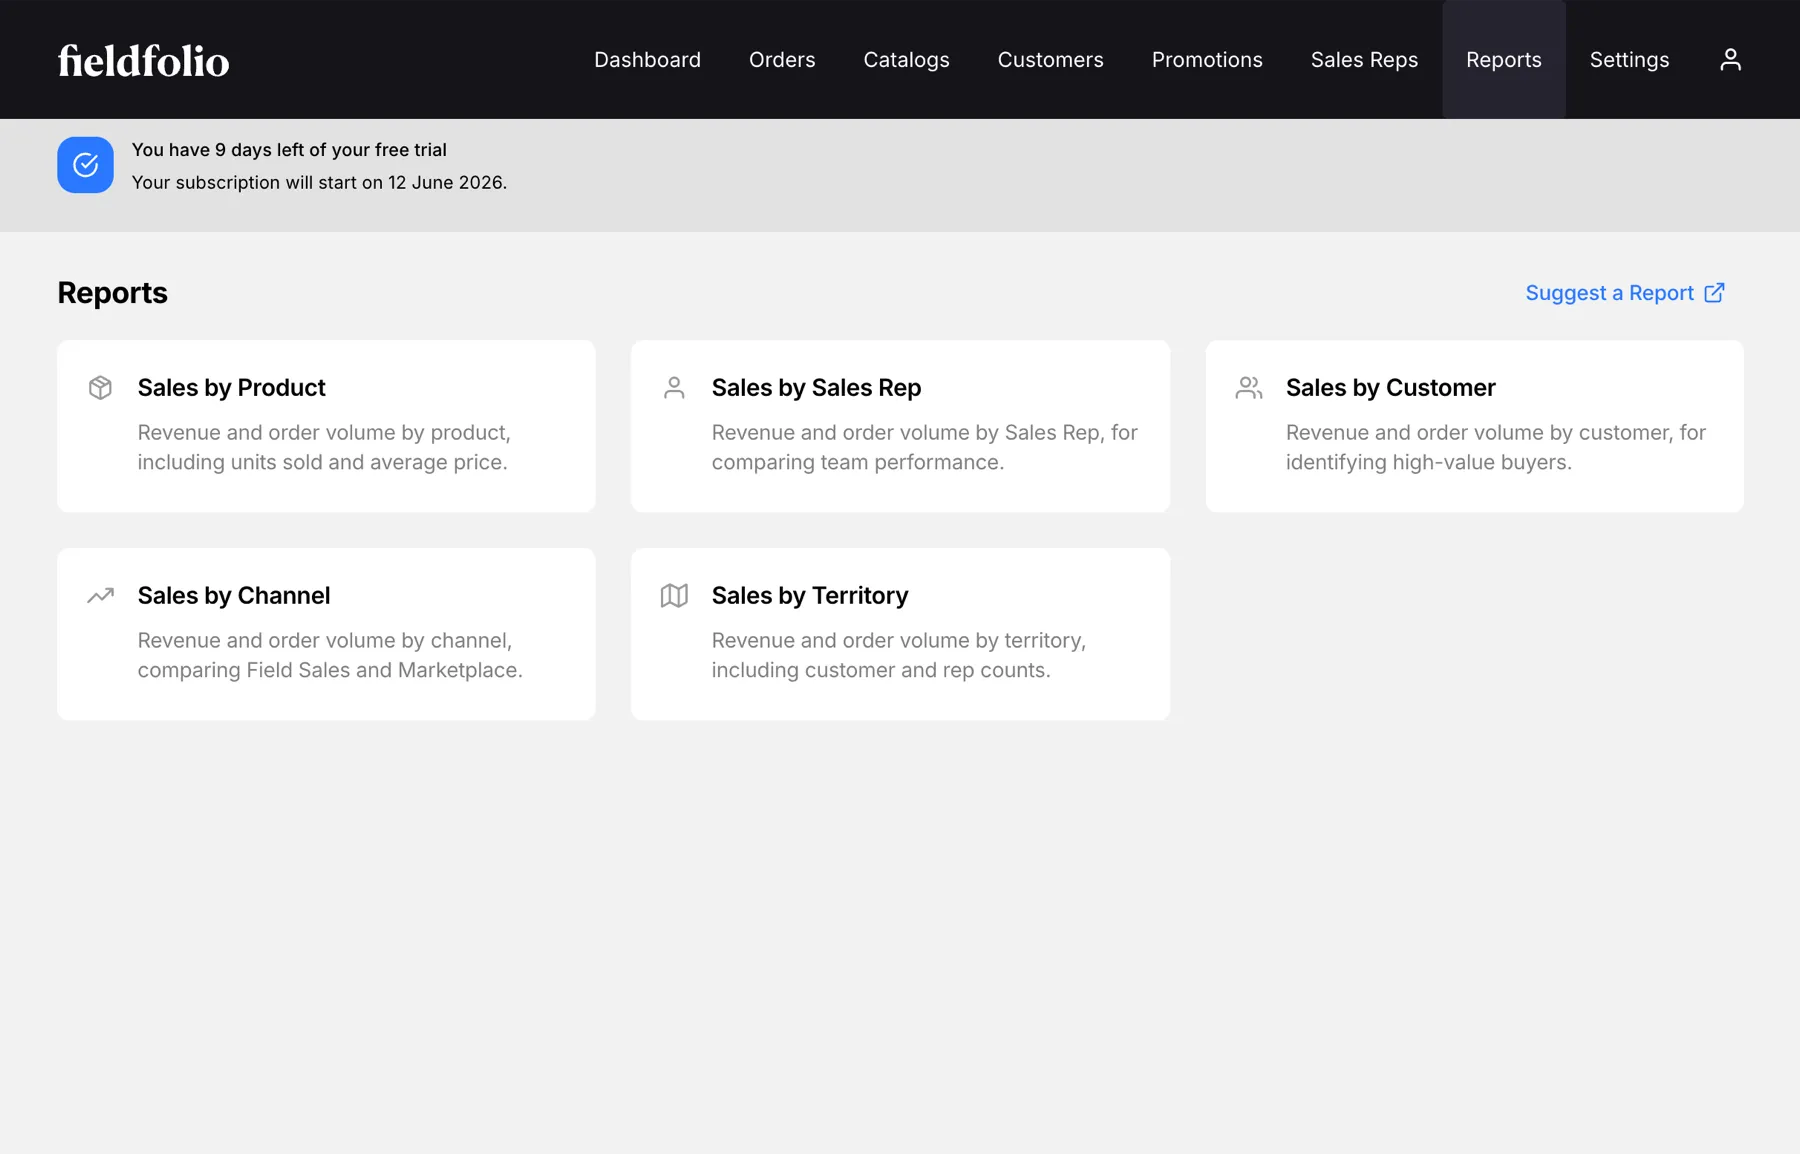Click the blue trial checkmark icon
1800x1154 pixels.
[85, 165]
